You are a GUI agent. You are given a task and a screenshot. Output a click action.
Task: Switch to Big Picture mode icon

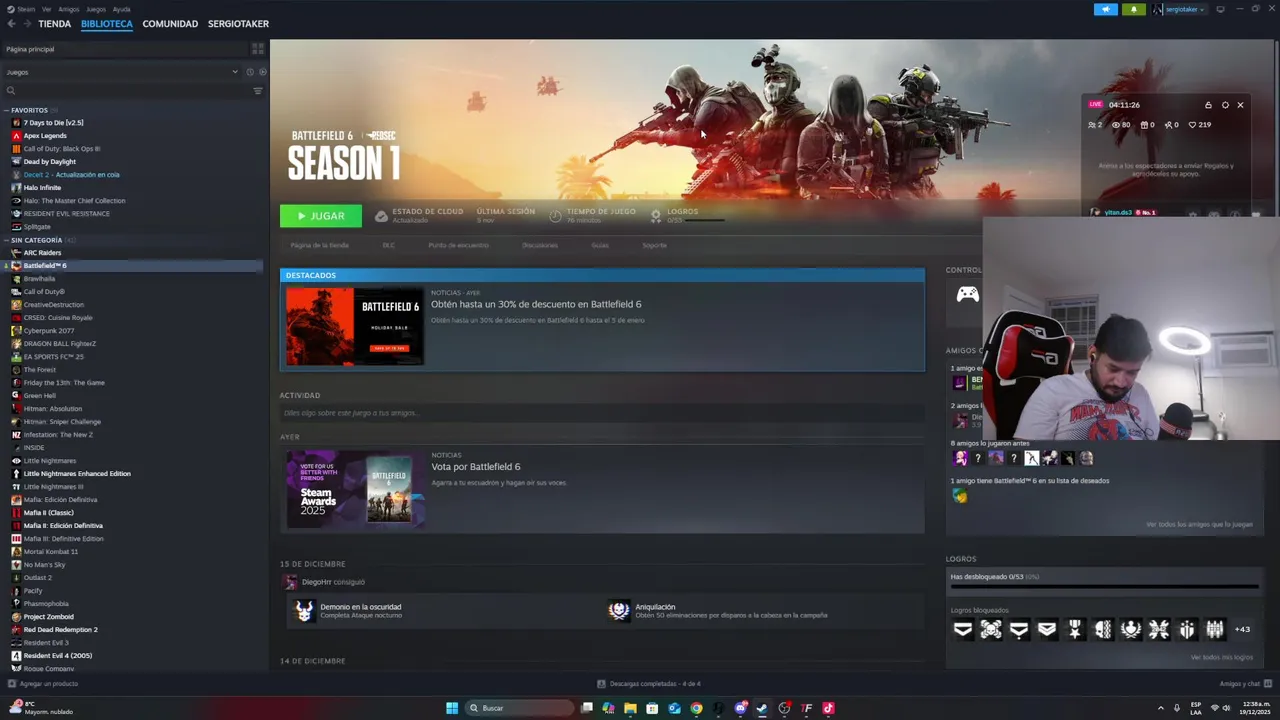pos(1220,9)
